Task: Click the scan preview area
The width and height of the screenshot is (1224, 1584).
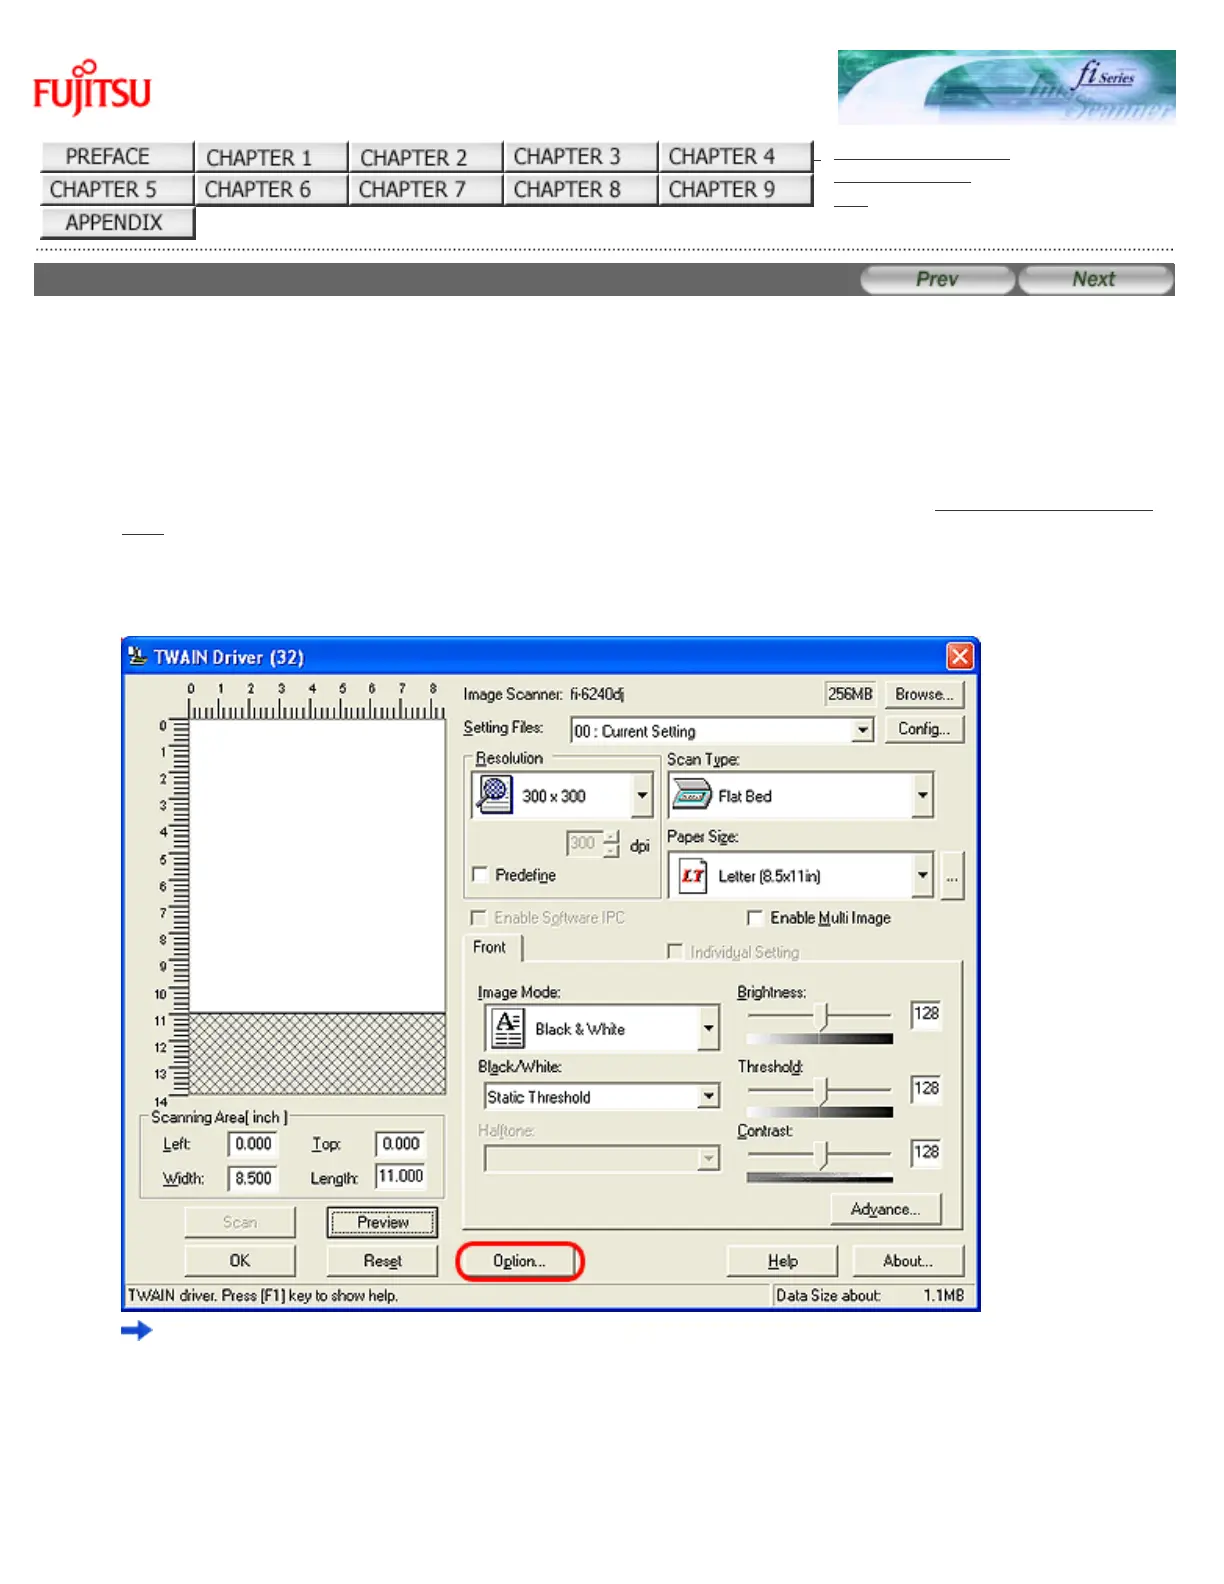Action: click(317, 906)
